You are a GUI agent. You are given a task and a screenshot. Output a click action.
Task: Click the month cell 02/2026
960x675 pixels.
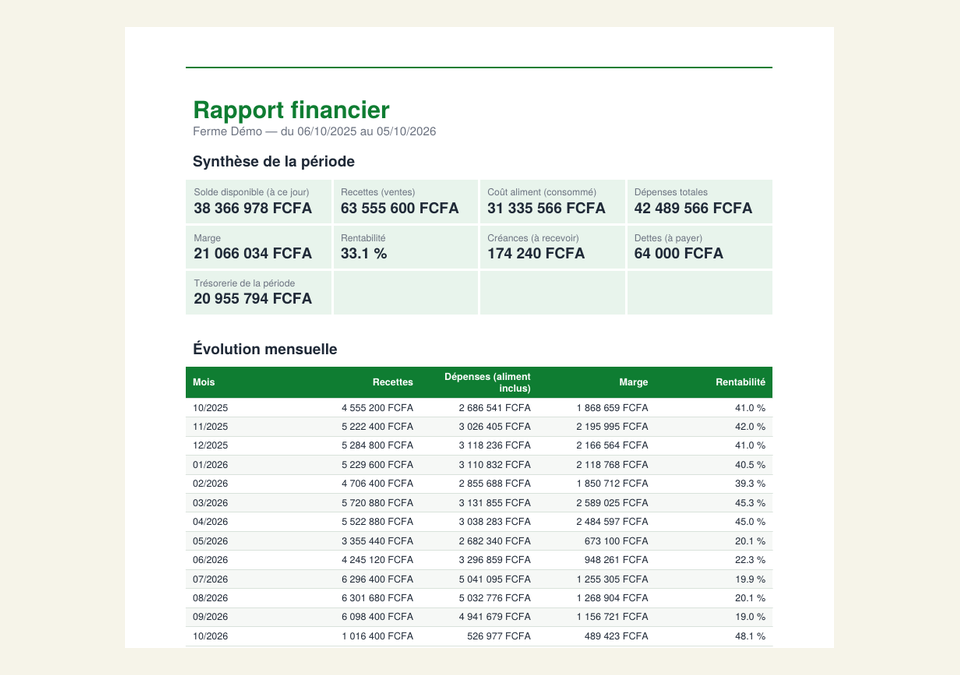(x=210, y=484)
